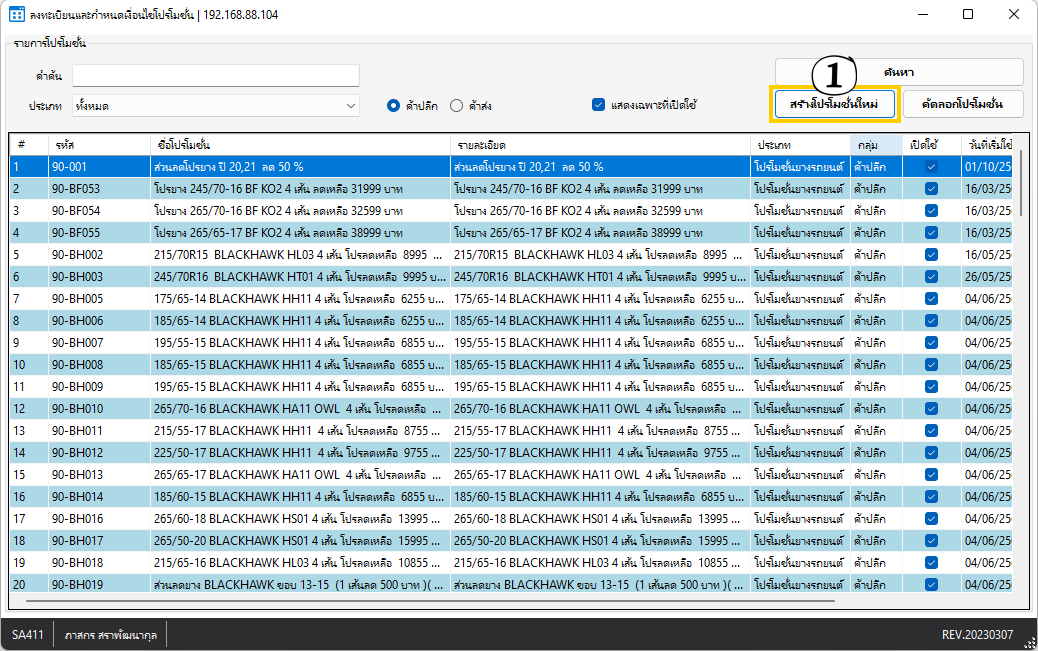Screen dimensions: 1038x651
Task: Open the type dropdown showing ทั้งหมด
Action: coord(215,105)
